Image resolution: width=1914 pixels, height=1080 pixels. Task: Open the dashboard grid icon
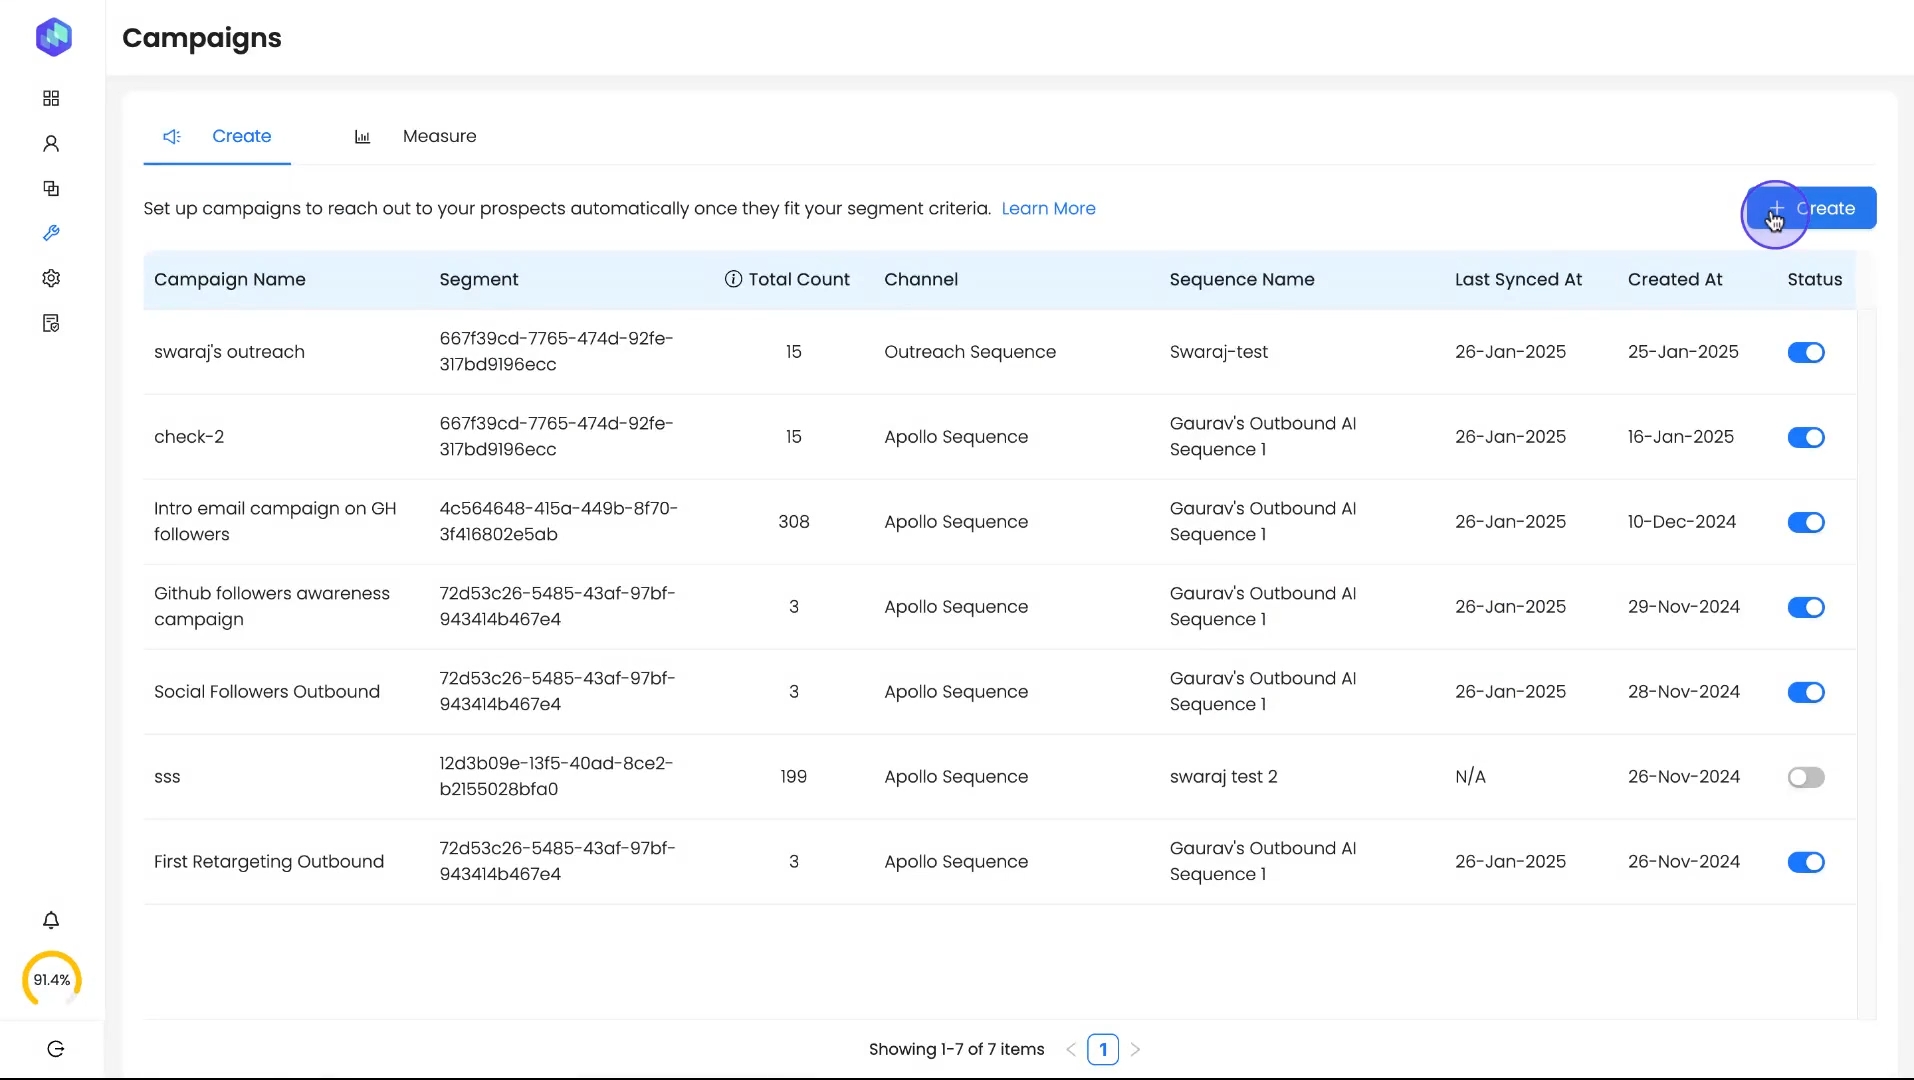point(51,98)
